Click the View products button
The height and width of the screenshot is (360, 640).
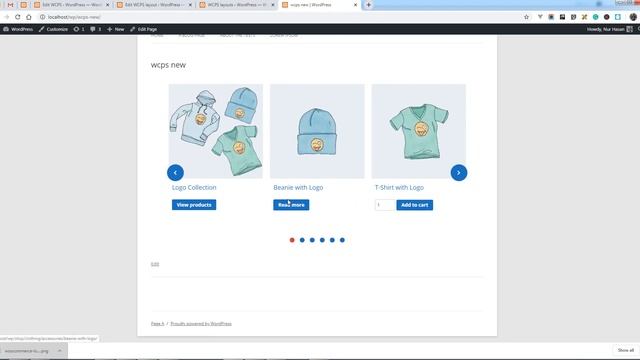tap(194, 205)
